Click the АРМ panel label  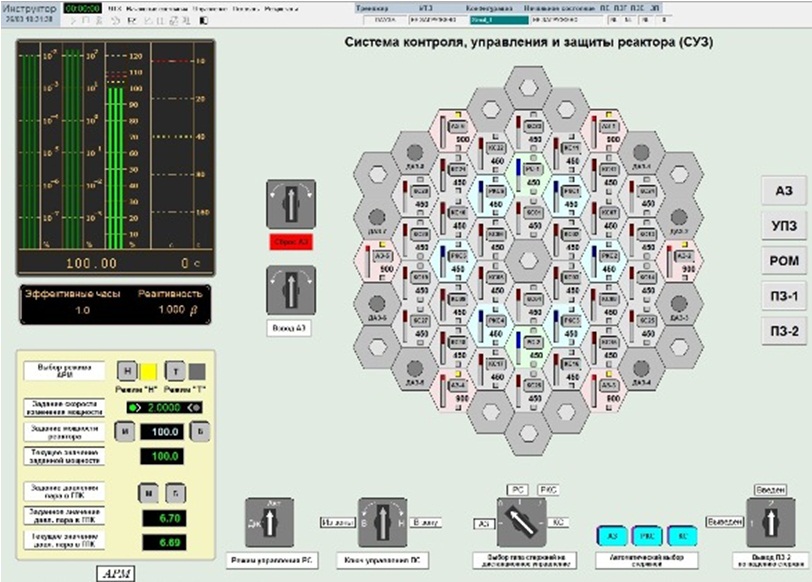(115, 574)
